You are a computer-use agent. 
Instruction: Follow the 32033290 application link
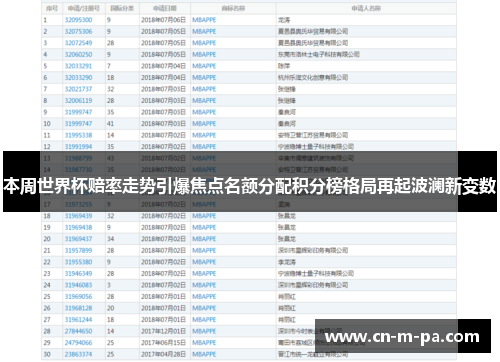pos(78,78)
